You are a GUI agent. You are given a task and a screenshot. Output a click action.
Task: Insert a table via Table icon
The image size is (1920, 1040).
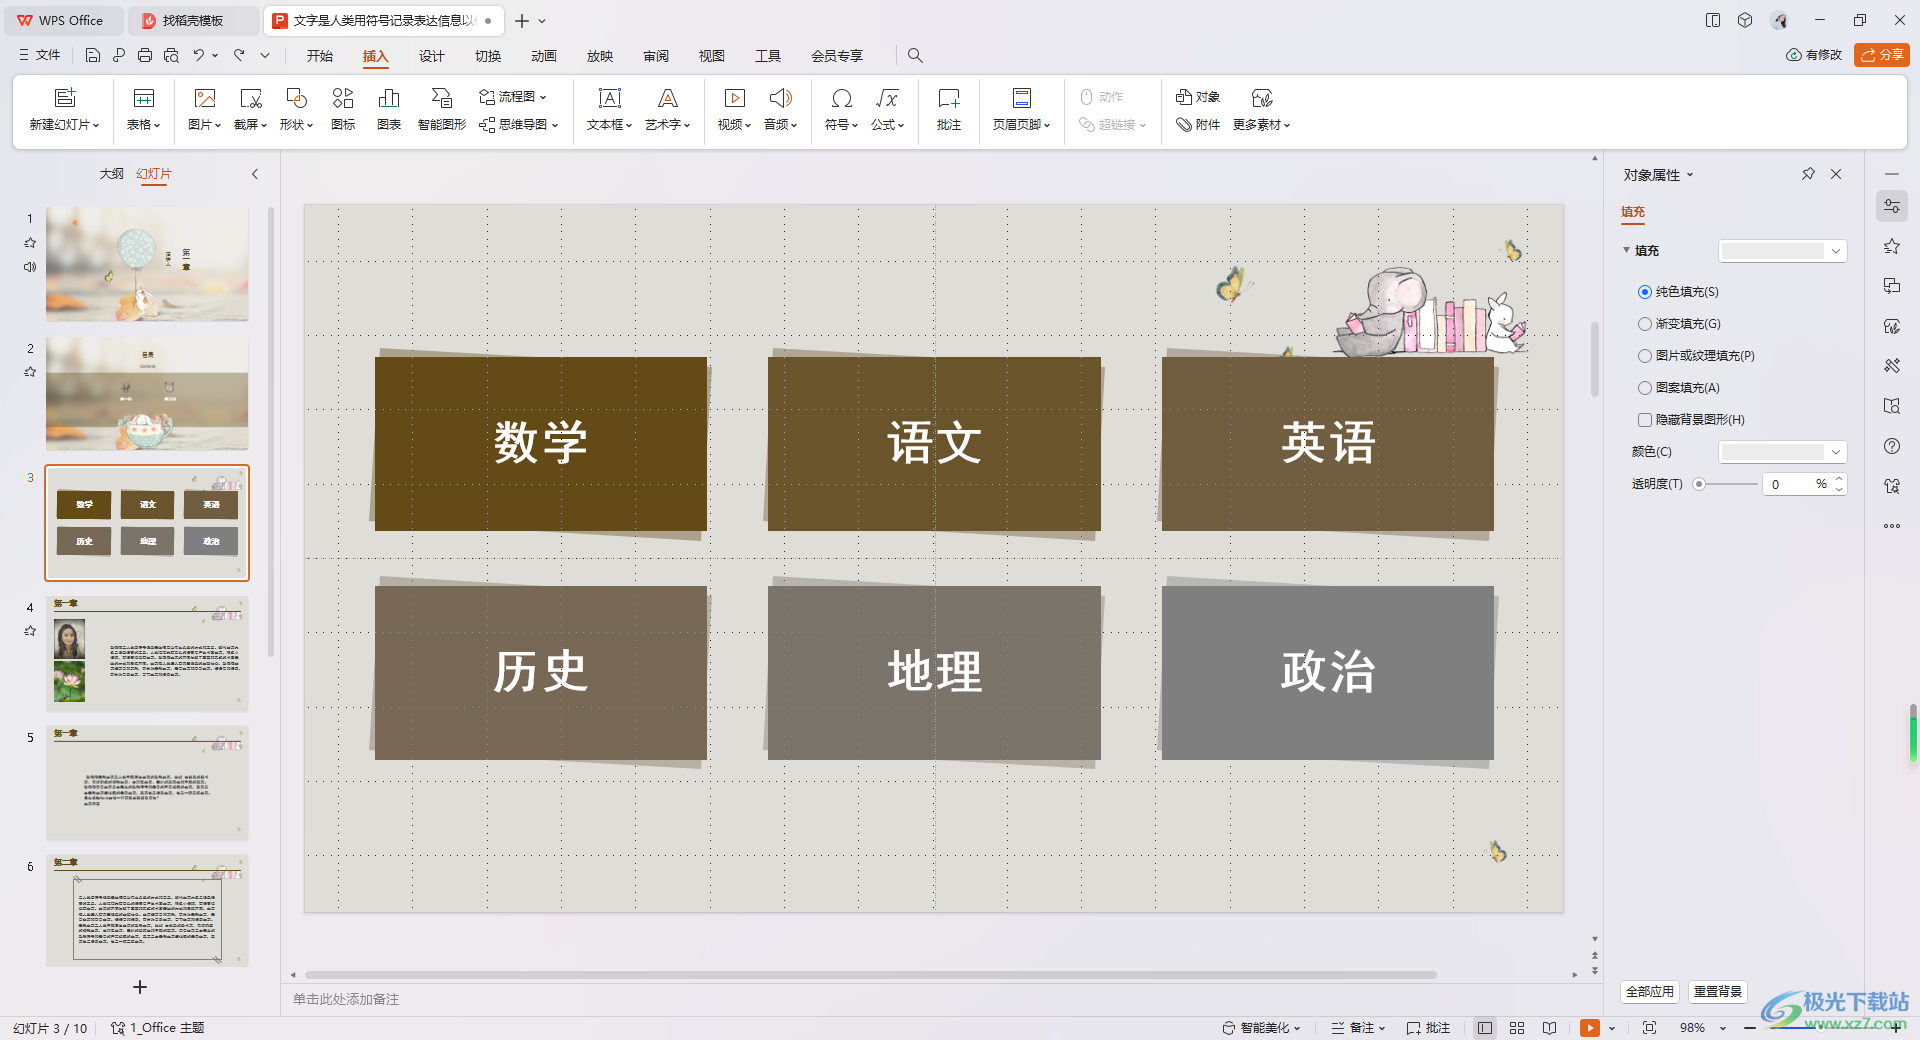144,98
